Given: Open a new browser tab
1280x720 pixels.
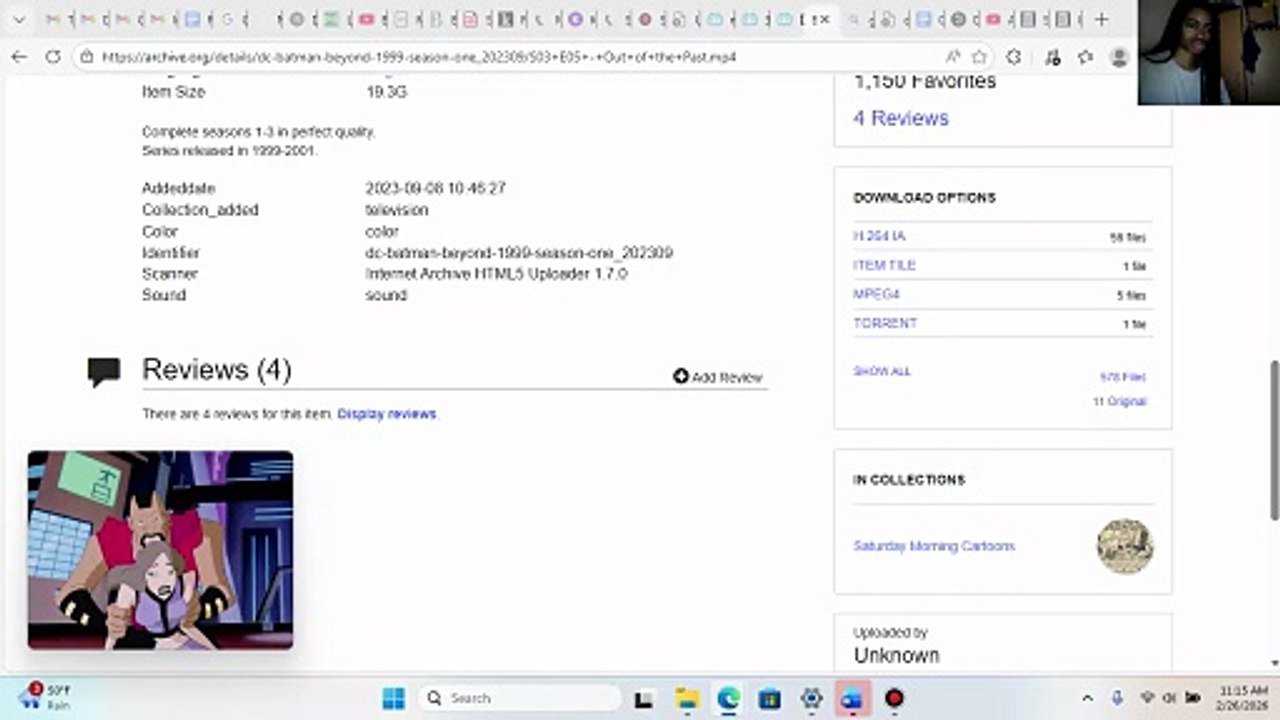Looking at the screenshot, I should (x=1101, y=19).
